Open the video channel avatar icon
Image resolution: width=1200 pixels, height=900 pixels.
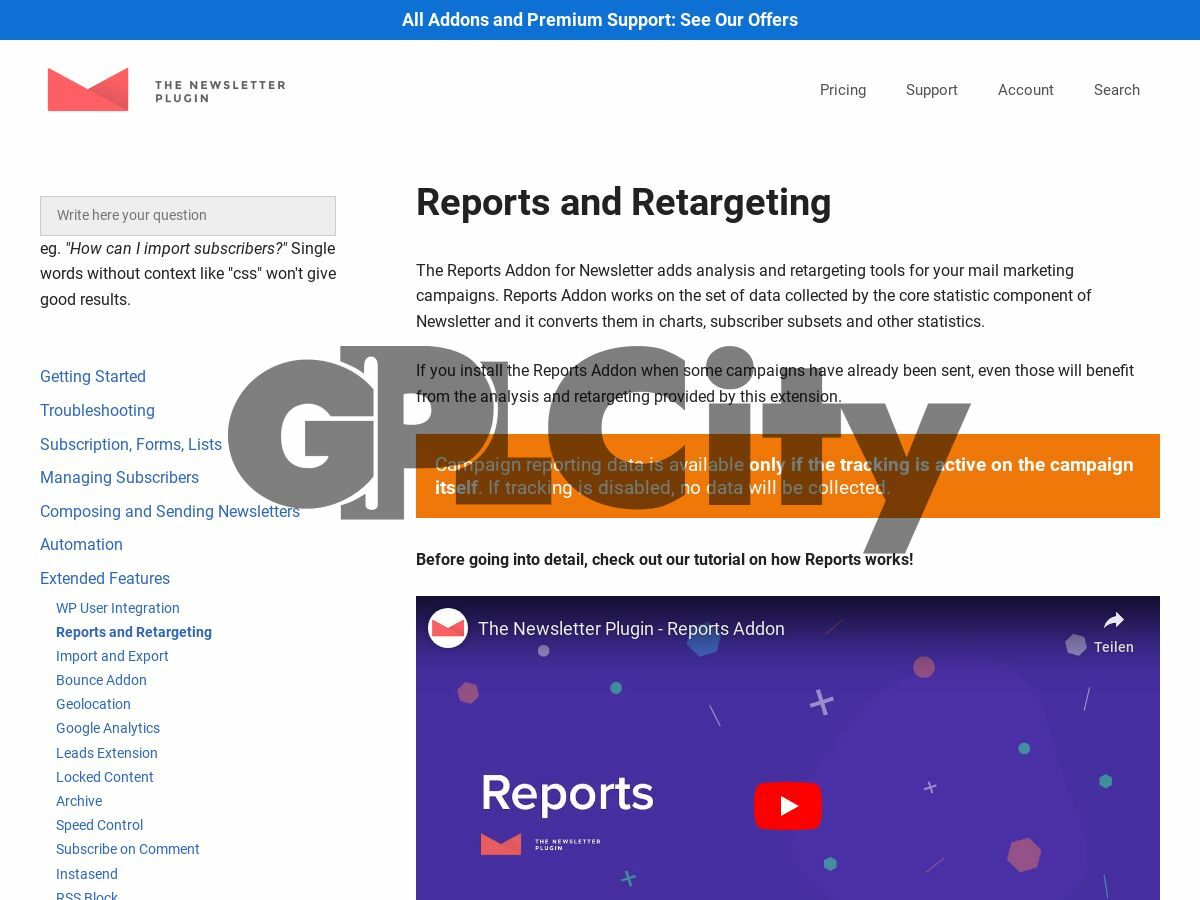tap(448, 628)
